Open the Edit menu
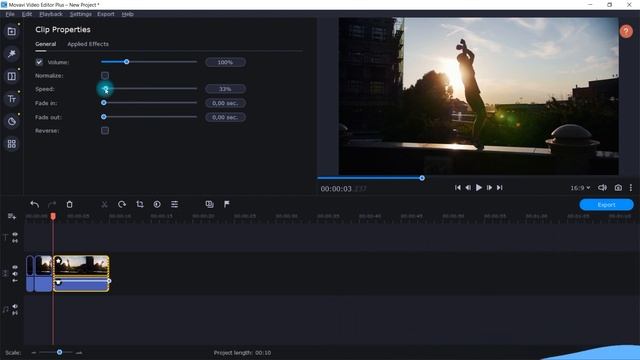The image size is (640, 360). (x=27, y=14)
